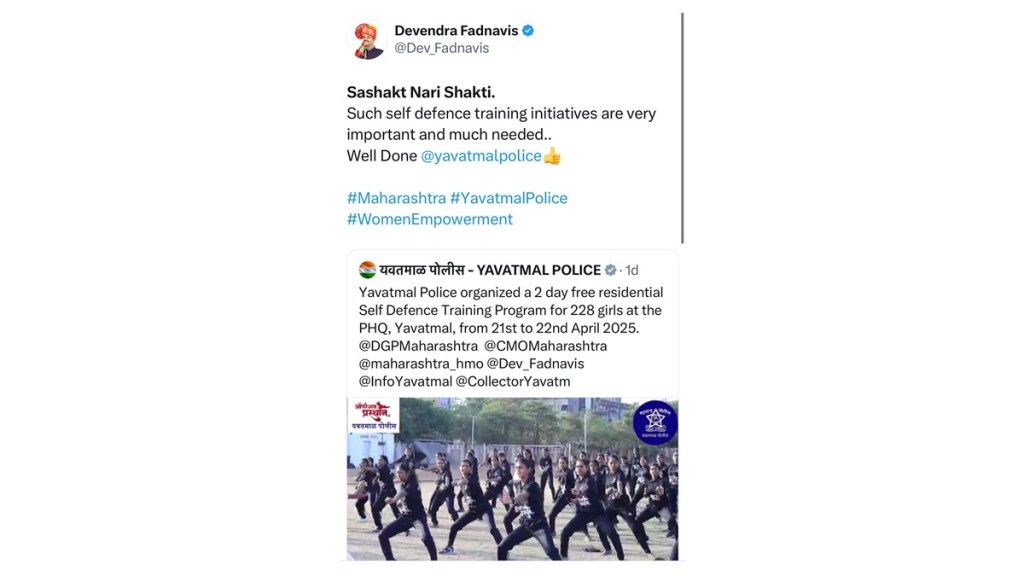The height and width of the screenshot is (576, 1024).
Task: Click verified badge next to YAVATMAL POLICE
Action: pyautogui.click(x=610, y=270)
